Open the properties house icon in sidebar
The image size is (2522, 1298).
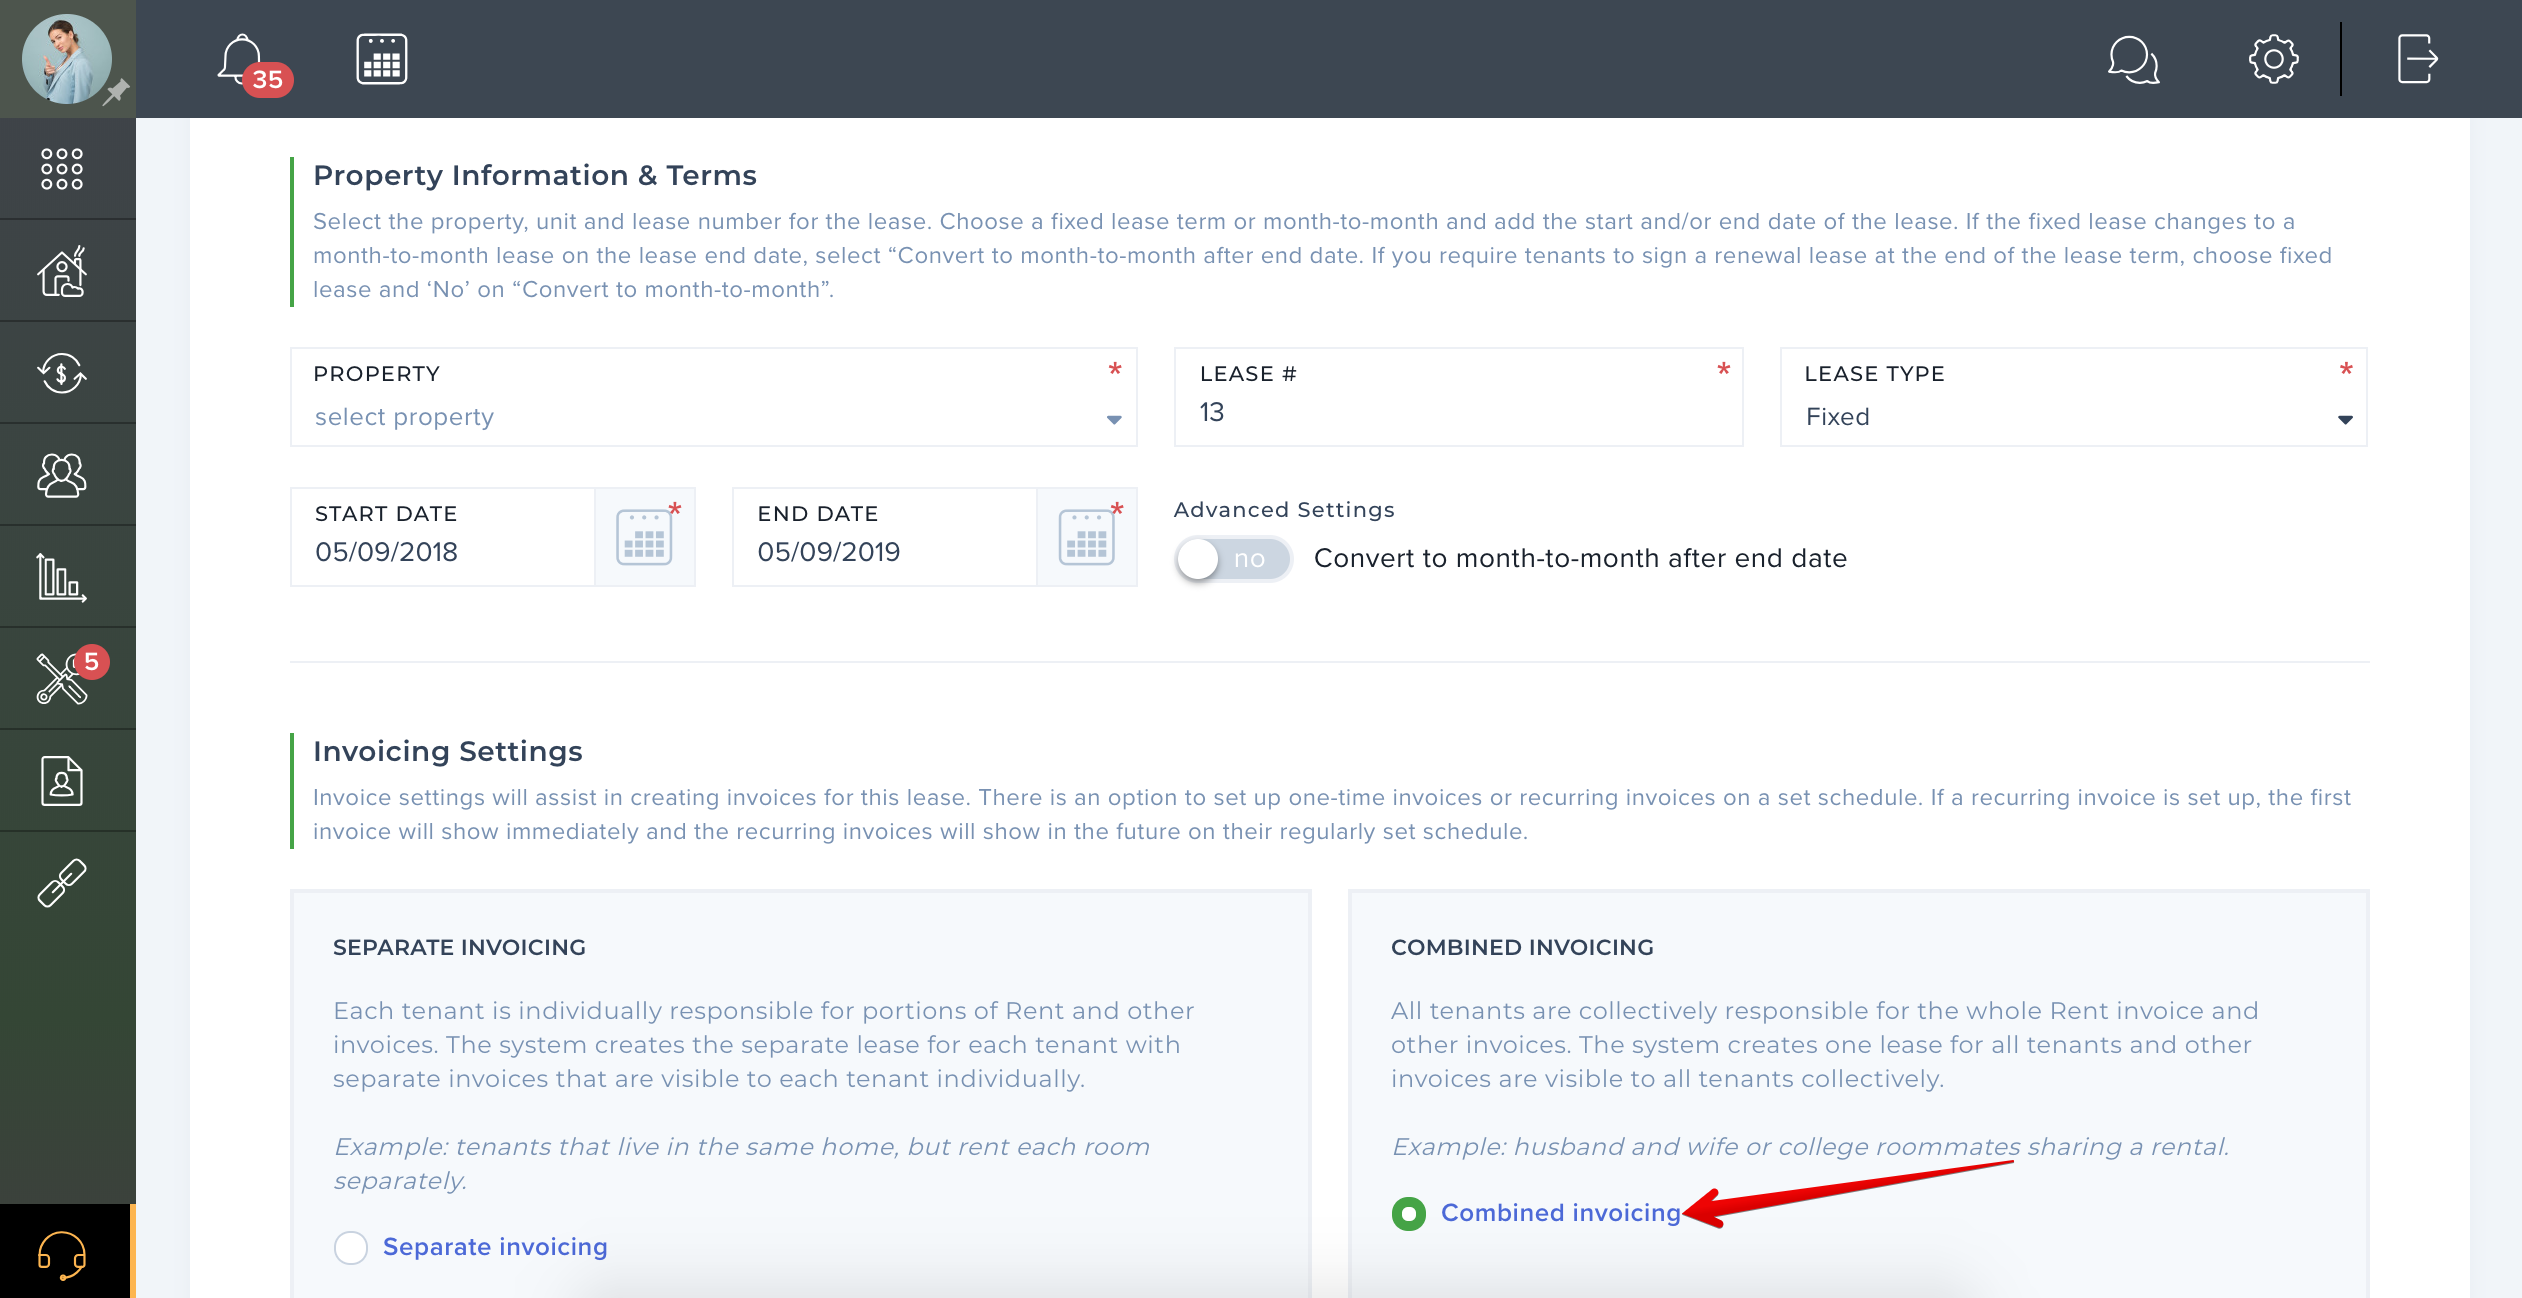tap(62, 271)
